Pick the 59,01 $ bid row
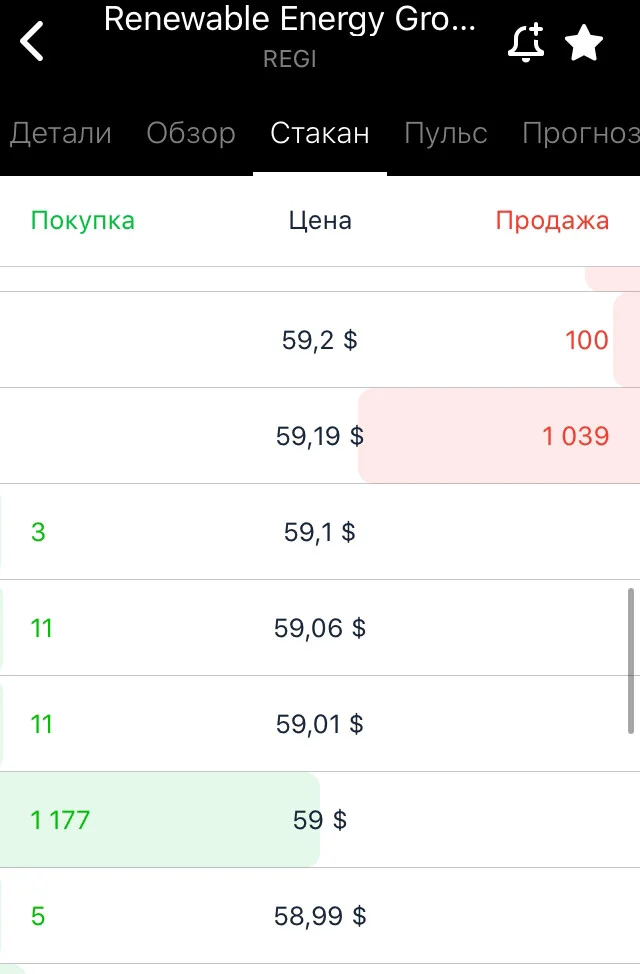Viewport: 640px width, 974px height. coord(320,724)
